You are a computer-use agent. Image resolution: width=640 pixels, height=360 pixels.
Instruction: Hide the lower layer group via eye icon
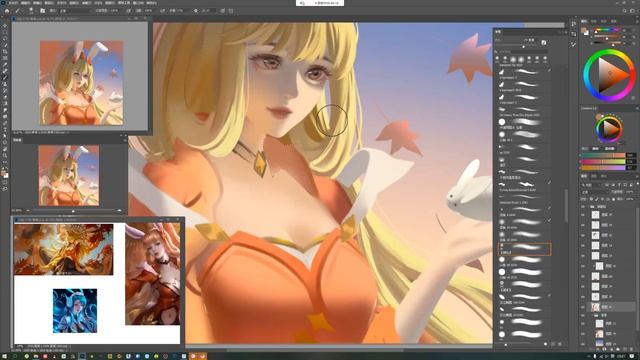pos(583,316)
